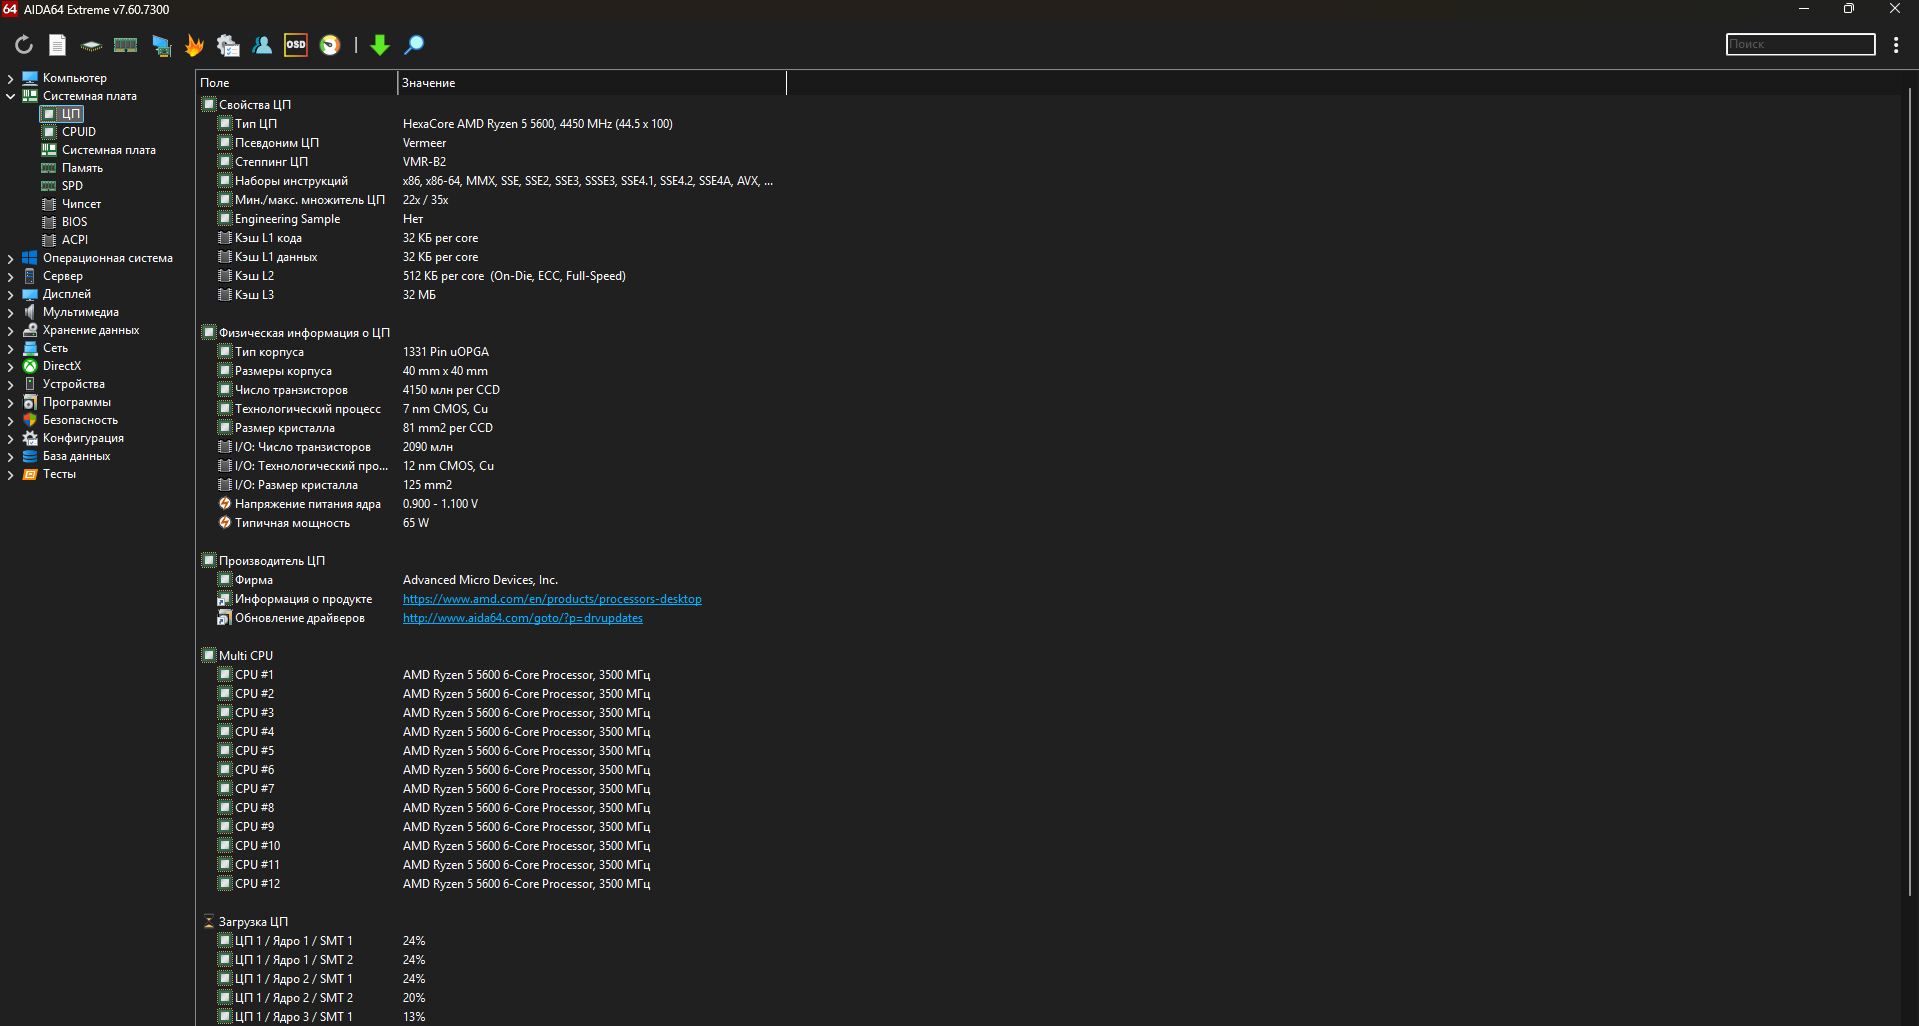
Task: Open the AMD processors-desktop product link
Action: pos(552,599)
